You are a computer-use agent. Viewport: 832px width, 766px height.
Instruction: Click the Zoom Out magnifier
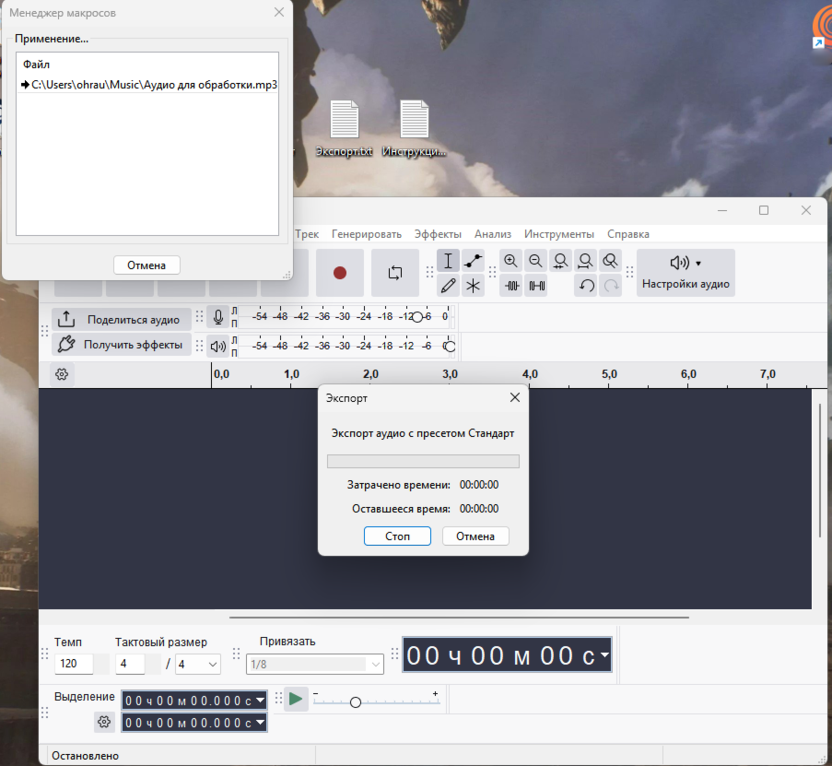coord(536,261)
